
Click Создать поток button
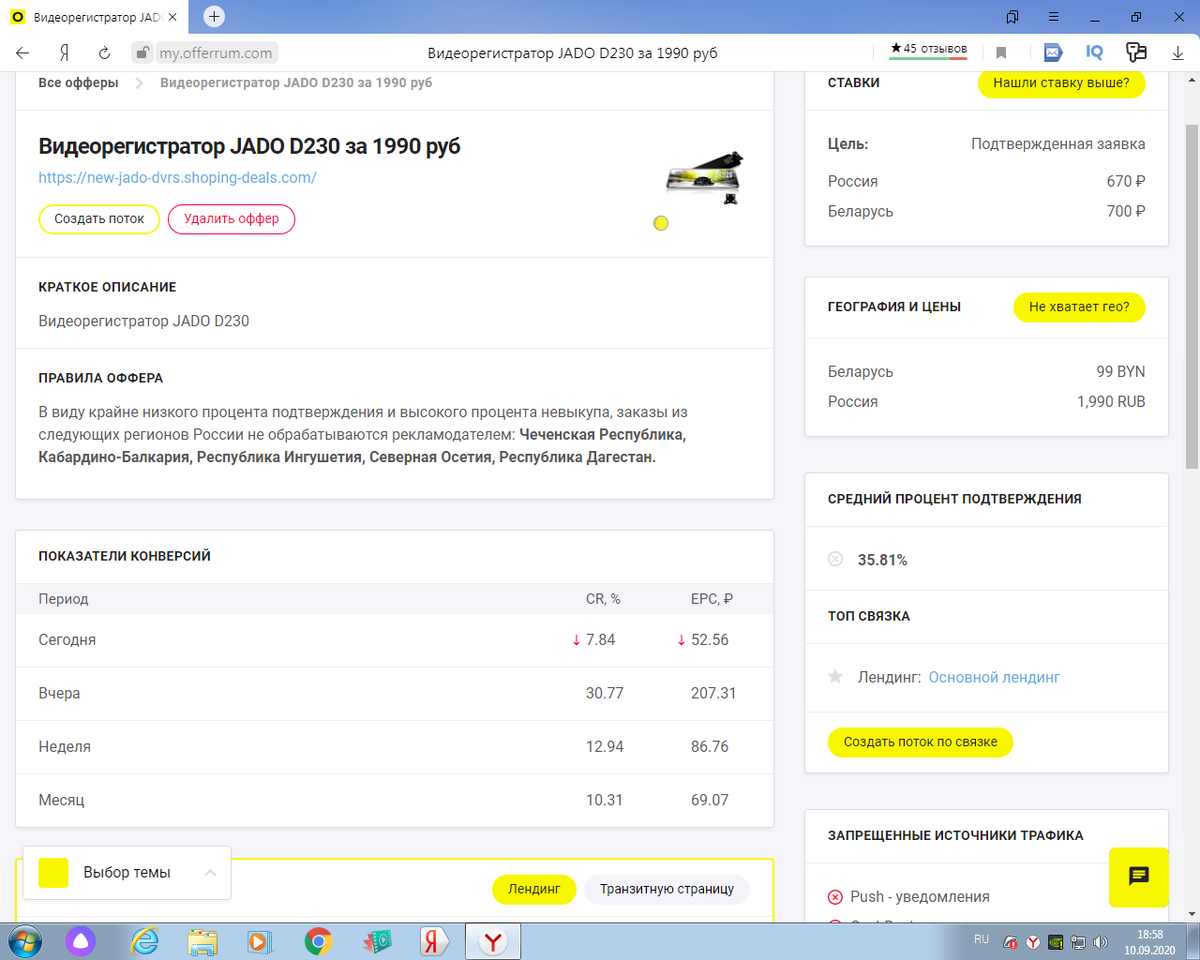99,219
